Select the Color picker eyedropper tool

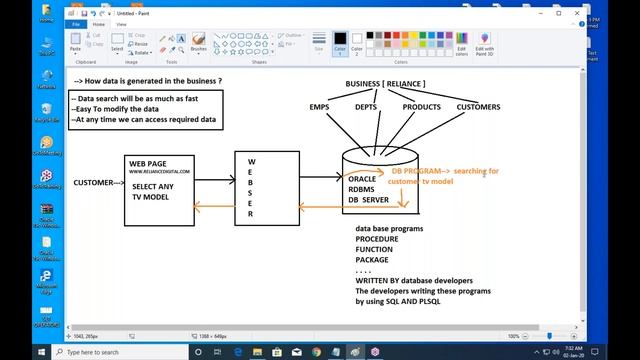(x=172, y=50)
